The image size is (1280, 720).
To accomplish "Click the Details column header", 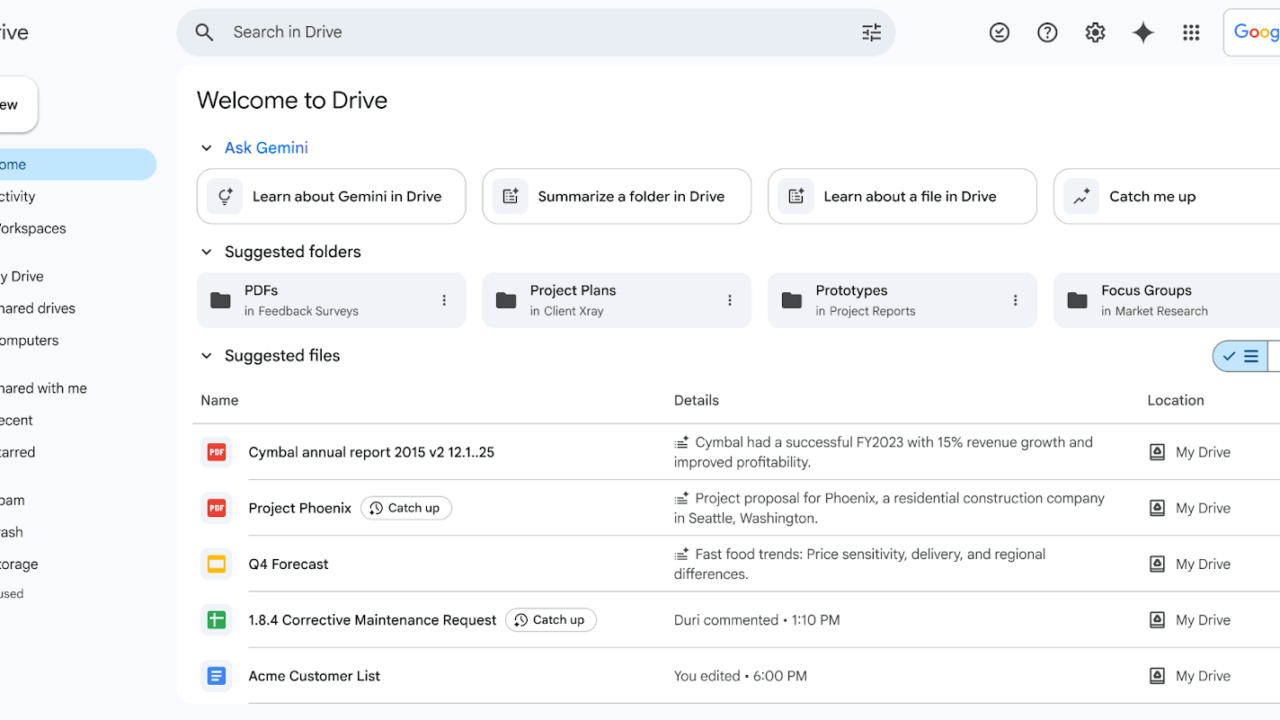I will [696, 400].
